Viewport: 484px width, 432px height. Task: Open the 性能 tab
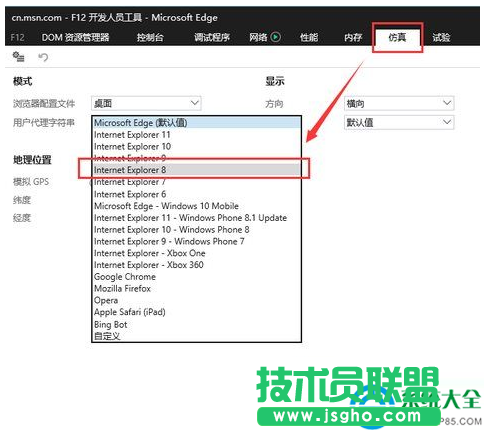(309, 37)
